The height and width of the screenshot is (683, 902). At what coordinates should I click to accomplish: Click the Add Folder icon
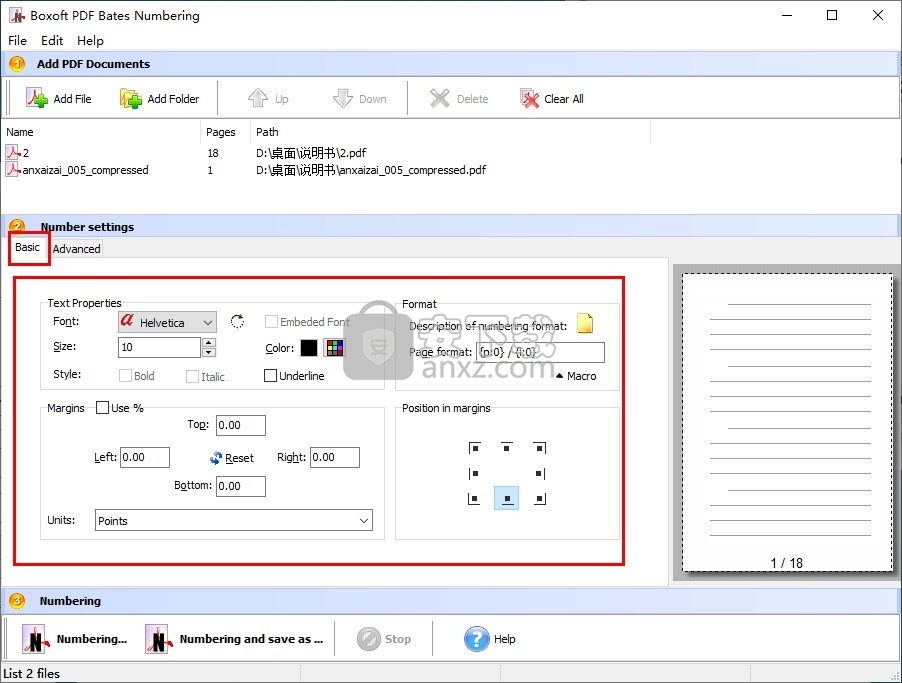pyautogui.click(x=131, y=98)
